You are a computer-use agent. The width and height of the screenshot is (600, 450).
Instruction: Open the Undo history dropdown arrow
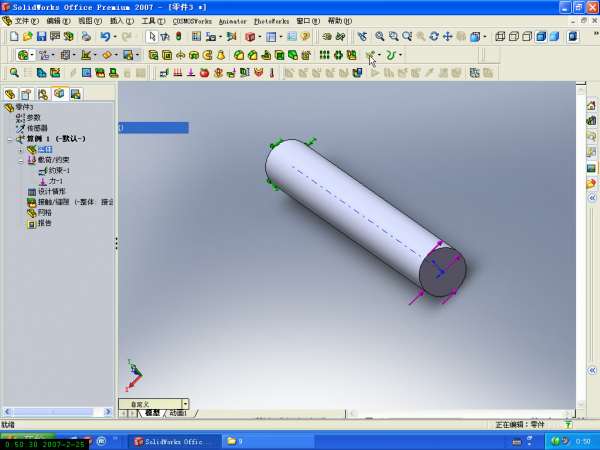coord(115,37)
